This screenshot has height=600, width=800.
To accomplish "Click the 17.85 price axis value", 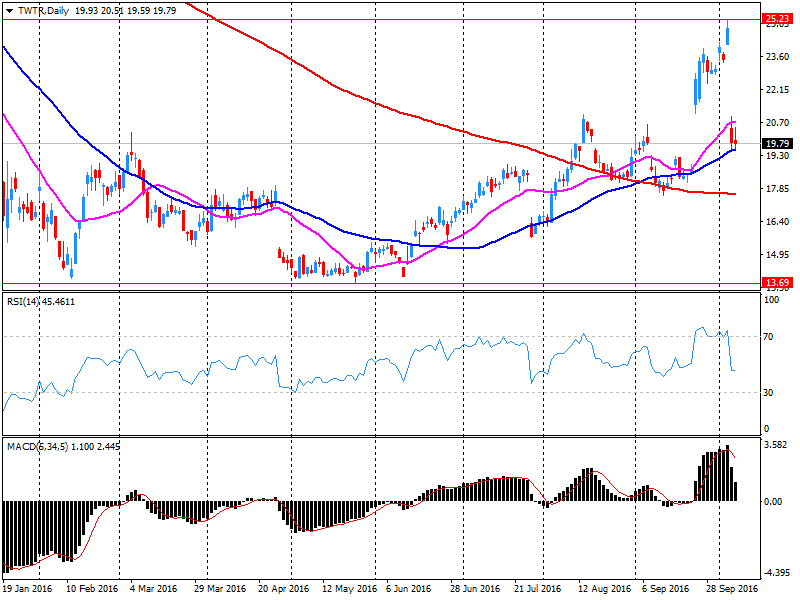I will 778,189.
